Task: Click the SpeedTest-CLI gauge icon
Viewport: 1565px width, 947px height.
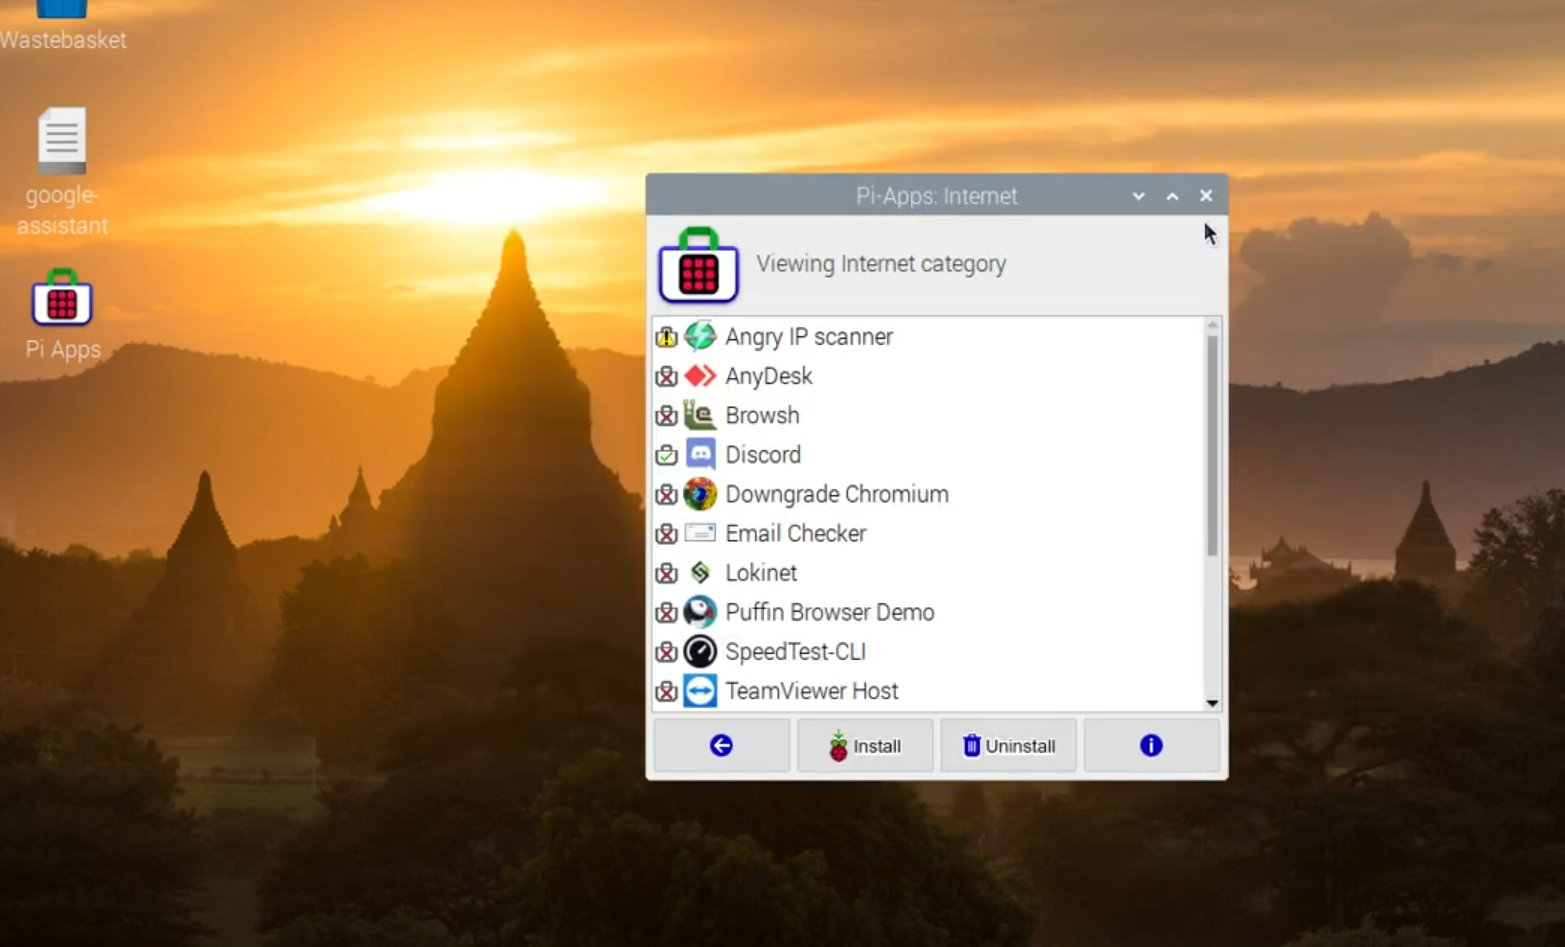Action: click(x=701, y=652)
